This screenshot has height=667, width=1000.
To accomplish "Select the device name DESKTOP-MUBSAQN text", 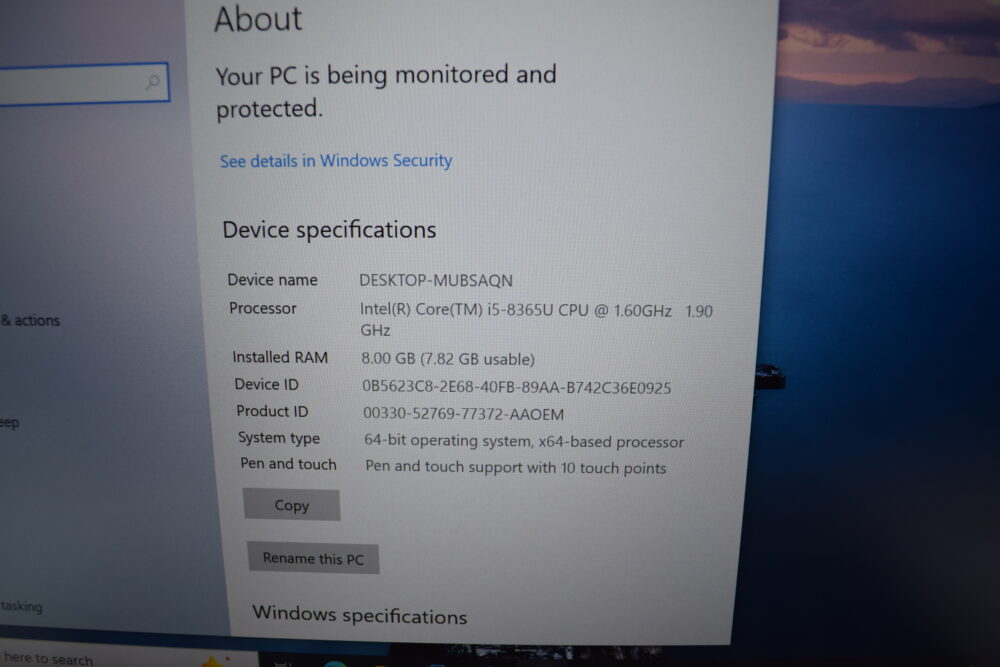I will [436, 281].
